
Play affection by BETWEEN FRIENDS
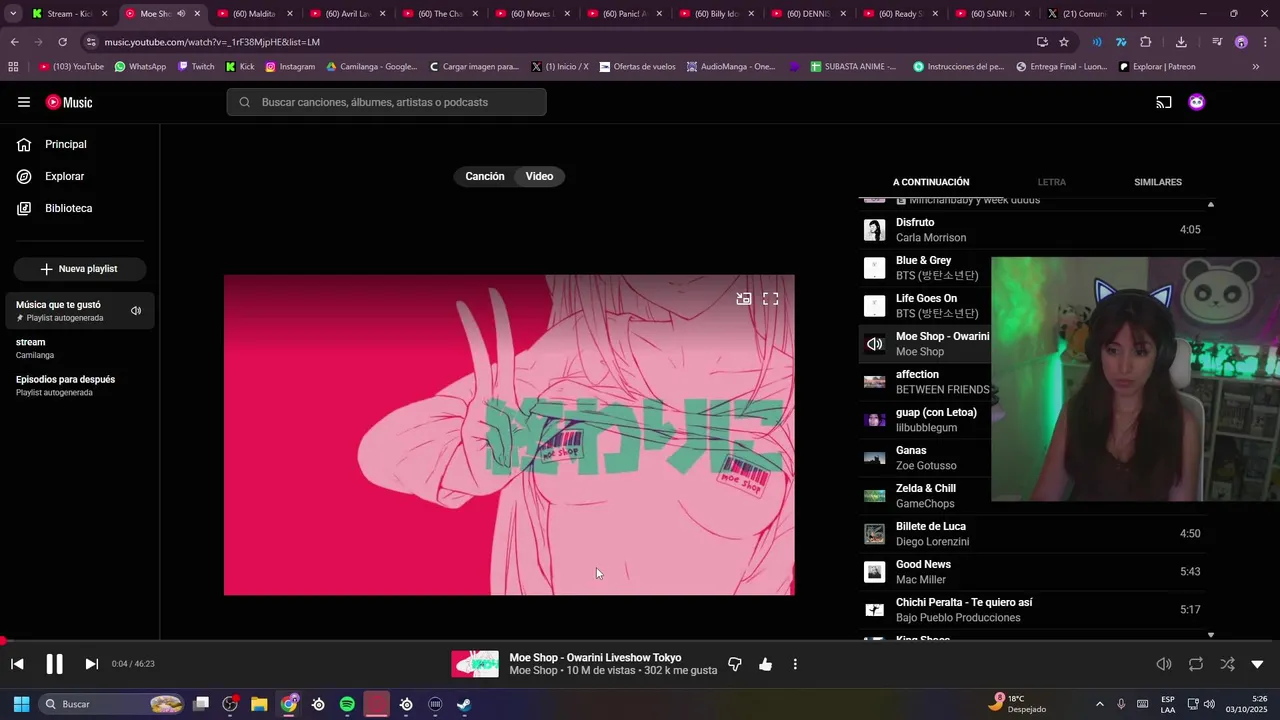925,382
